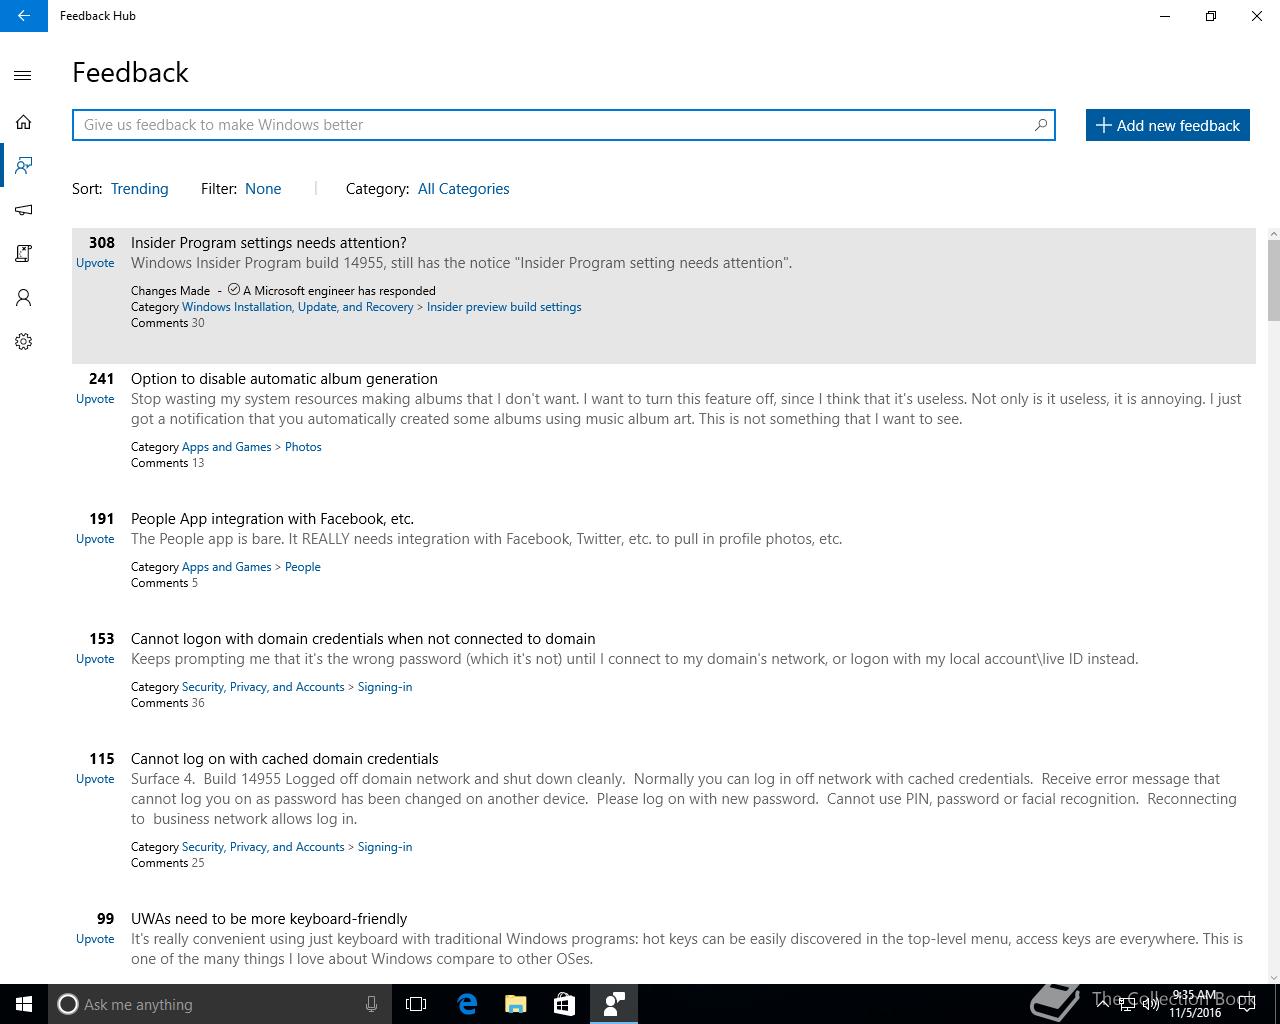Click Add new feedback button
The width and height of the screenshot is (1280, 1024).
pyautogui.click(x=1168, y=125)
